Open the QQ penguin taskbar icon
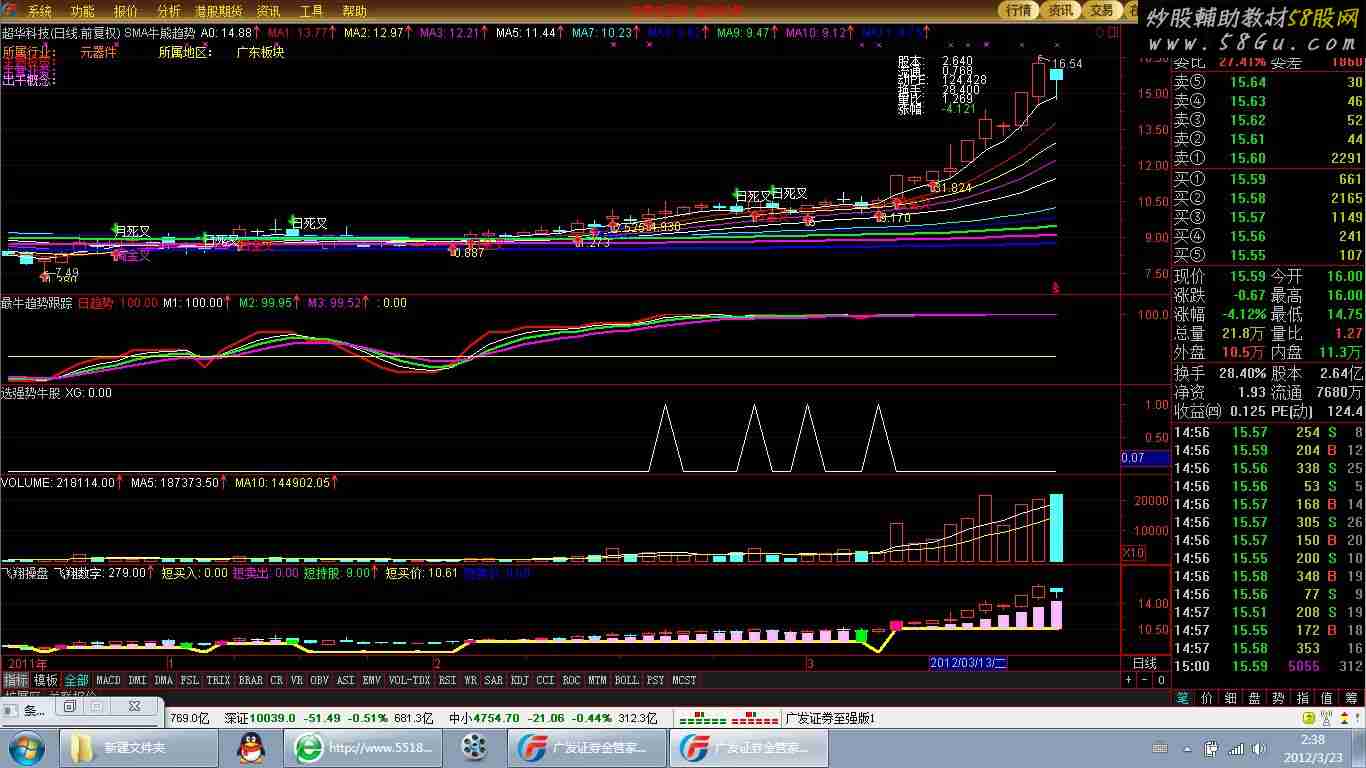1366x768 pixels. point(250,747)
